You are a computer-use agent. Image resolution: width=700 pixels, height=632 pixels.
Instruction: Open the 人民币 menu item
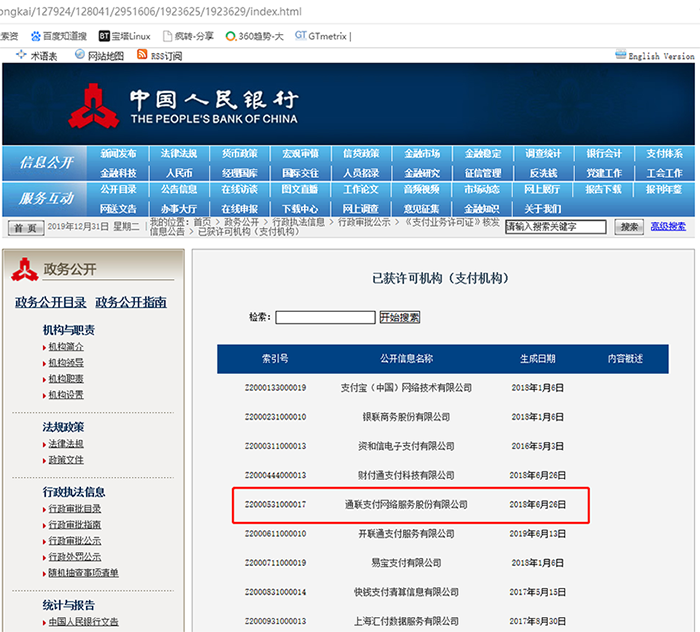(x=179, y=173)
